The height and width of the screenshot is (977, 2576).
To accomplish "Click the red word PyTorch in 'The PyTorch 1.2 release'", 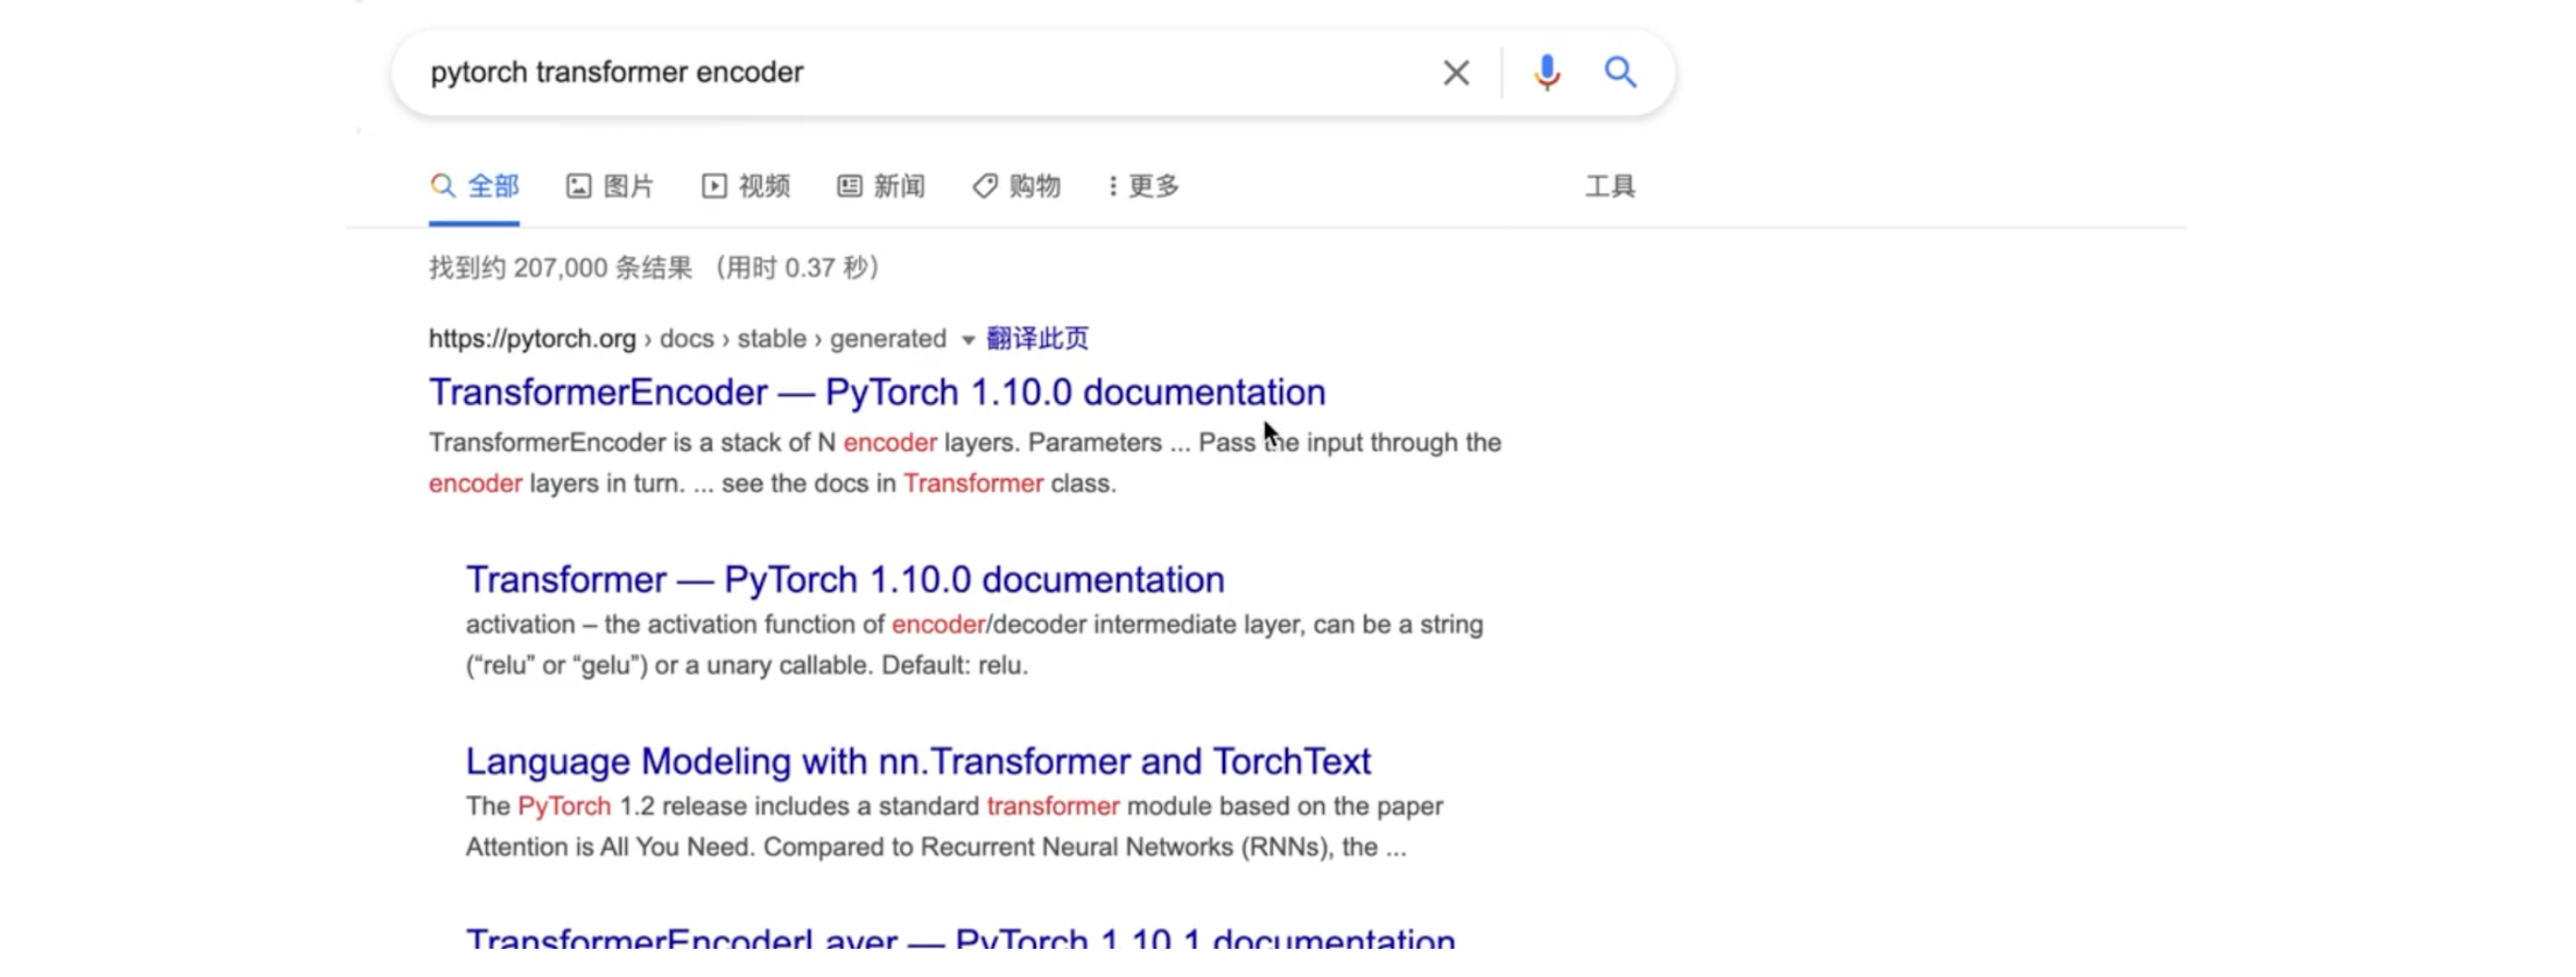I will (564, 806).
